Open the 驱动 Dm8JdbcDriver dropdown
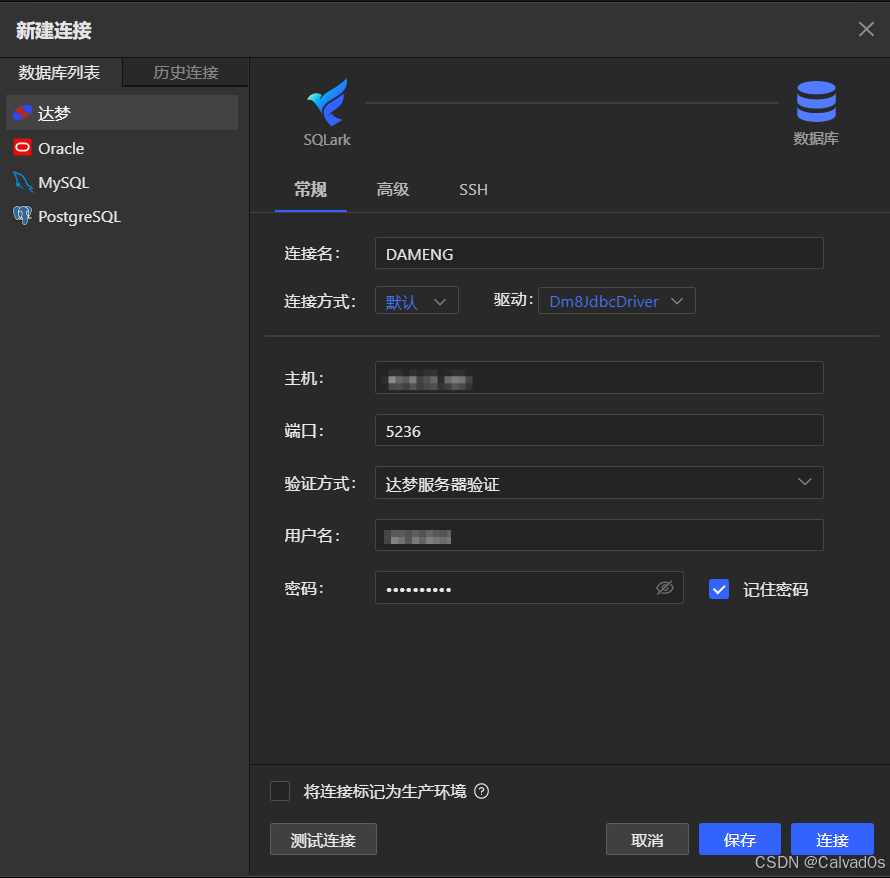Viewport: 890px width, 878px height. pos(616,300)
